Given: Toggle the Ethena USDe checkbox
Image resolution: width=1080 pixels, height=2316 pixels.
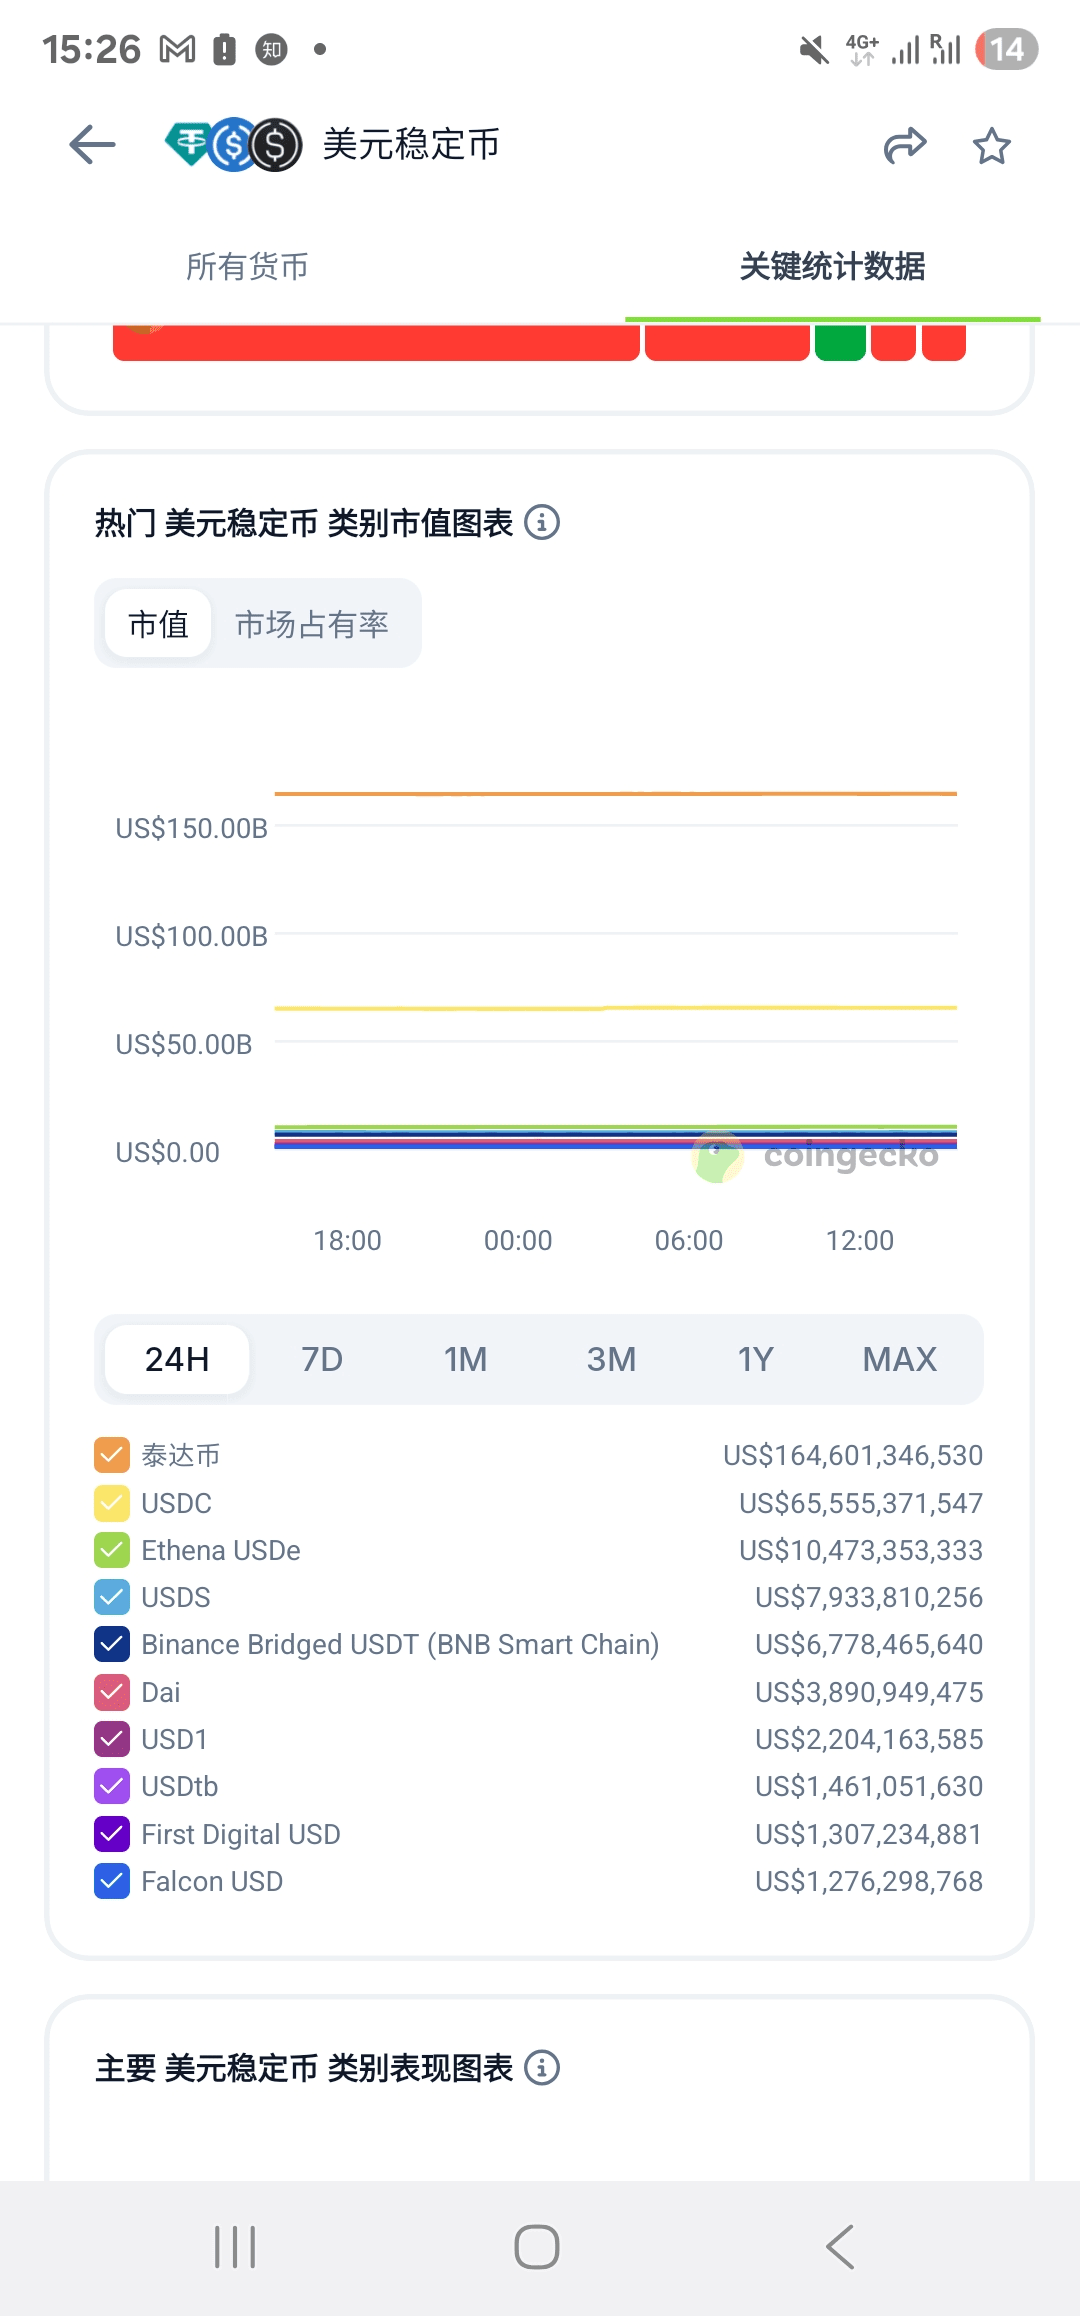Looking at the screenshot, I should (112, 1550).
